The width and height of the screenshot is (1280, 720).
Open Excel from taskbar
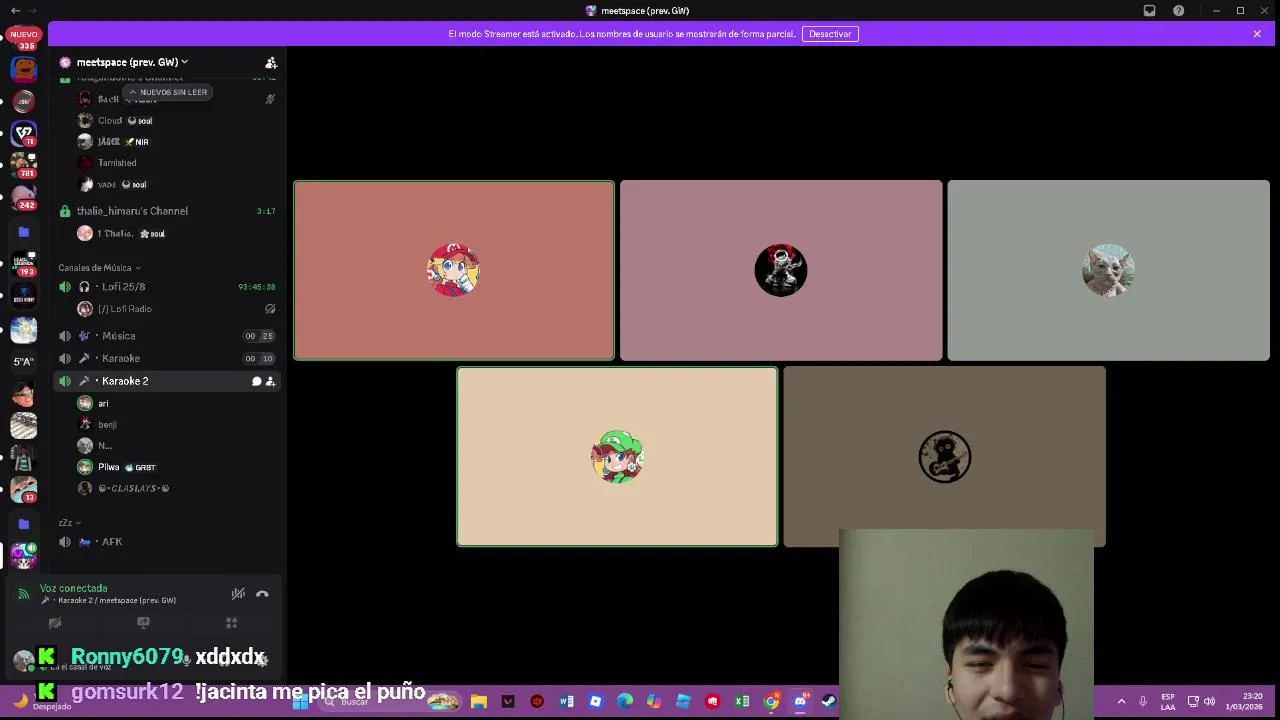pos(742,702)
